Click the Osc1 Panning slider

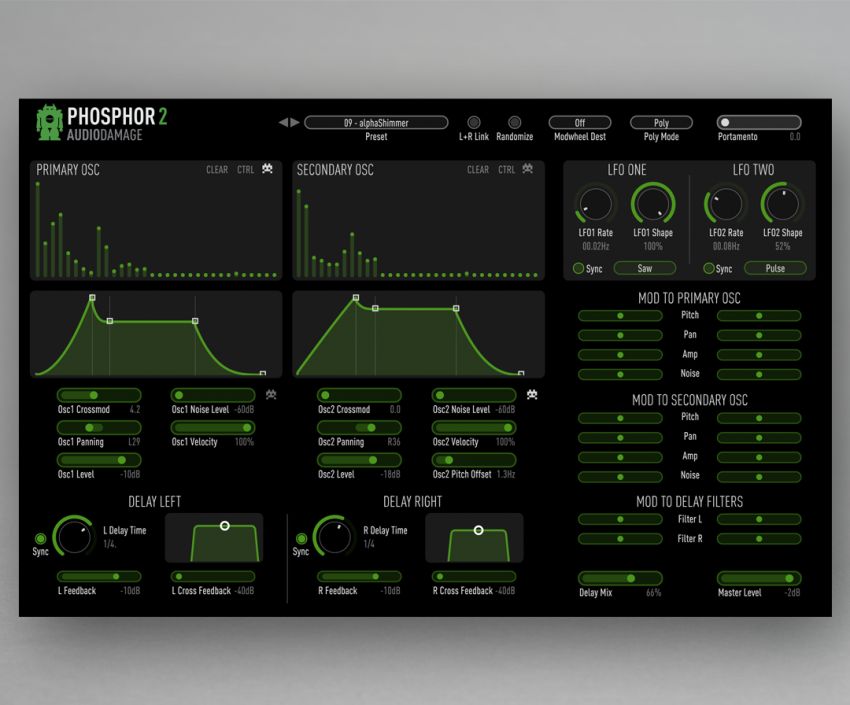pyautogui.click(x=99, y=428)
